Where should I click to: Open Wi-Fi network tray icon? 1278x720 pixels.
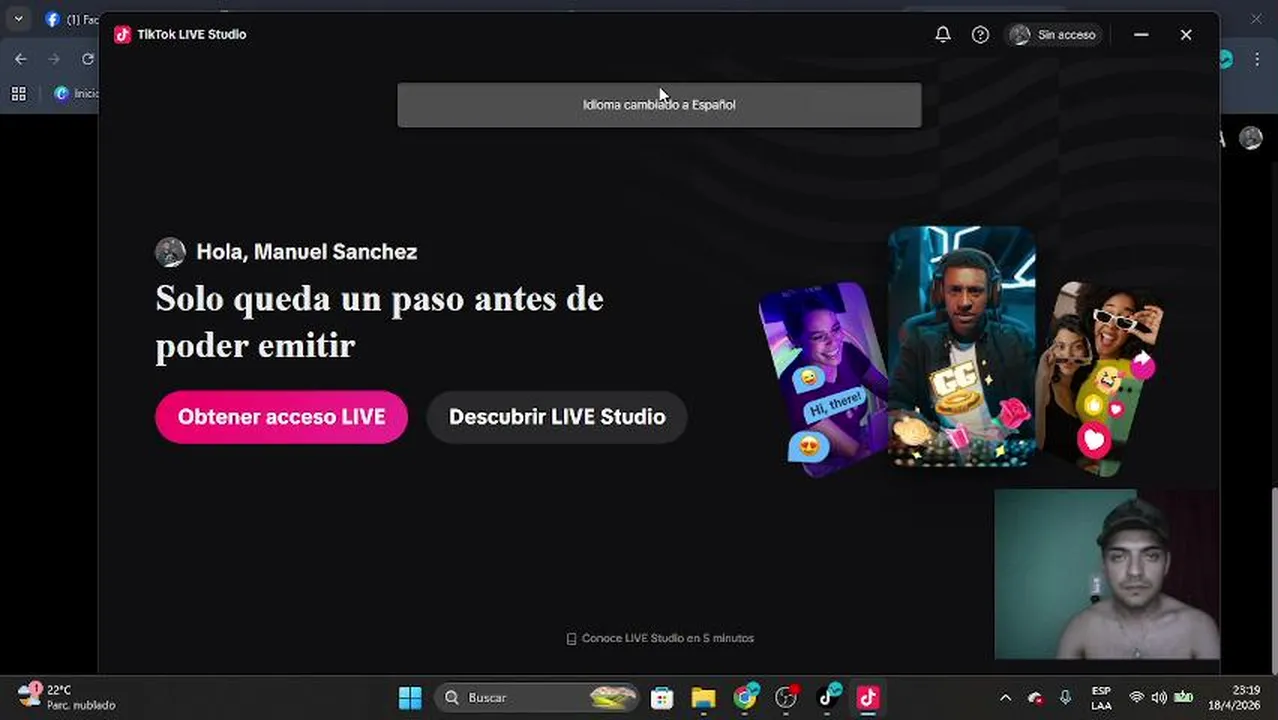point(1136,698)
